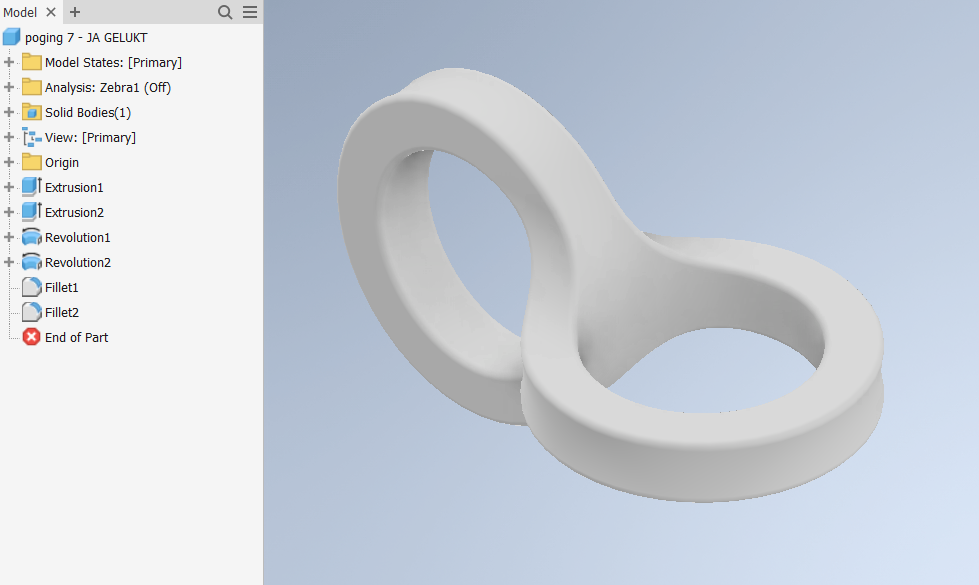Expand the Revolution2 feature node
Image resolution: width=979 pixels, height=585 pixels.
click(x=9, y=262)
